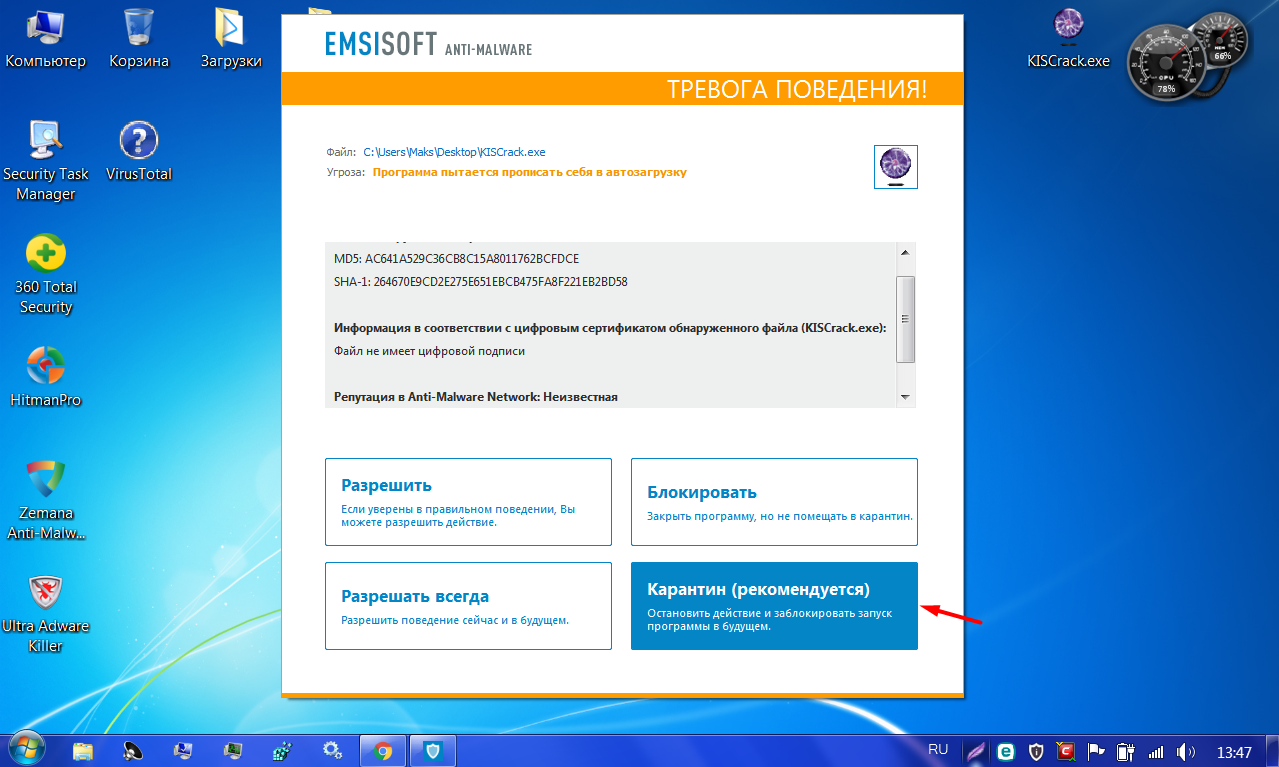Click the Блокировать button
The width and height of the screenshot is (1279, 767).
774,502
